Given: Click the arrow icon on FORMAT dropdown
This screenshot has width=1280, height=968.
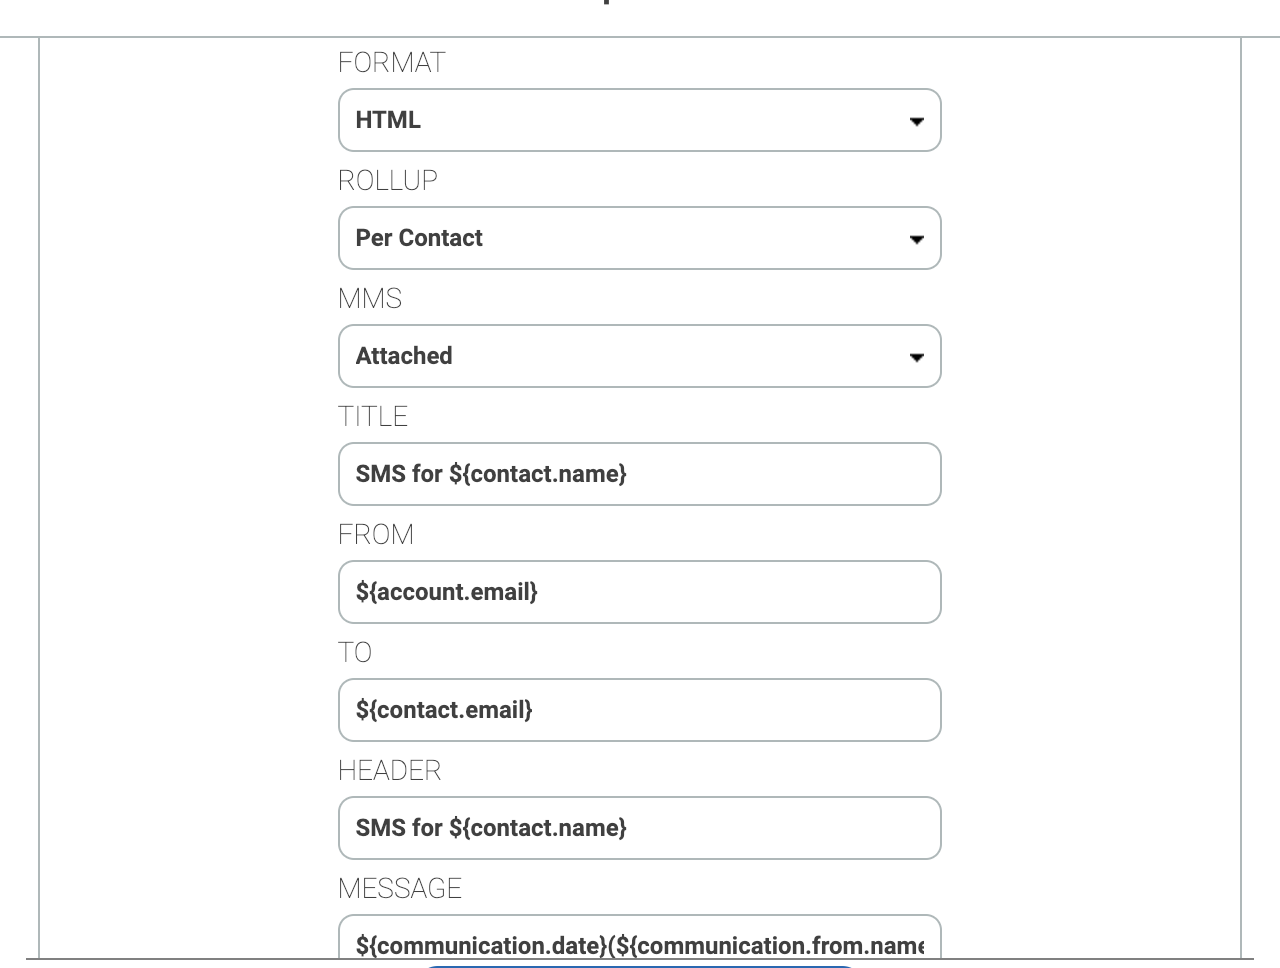Looking at the screenshot, I should 916,122.
